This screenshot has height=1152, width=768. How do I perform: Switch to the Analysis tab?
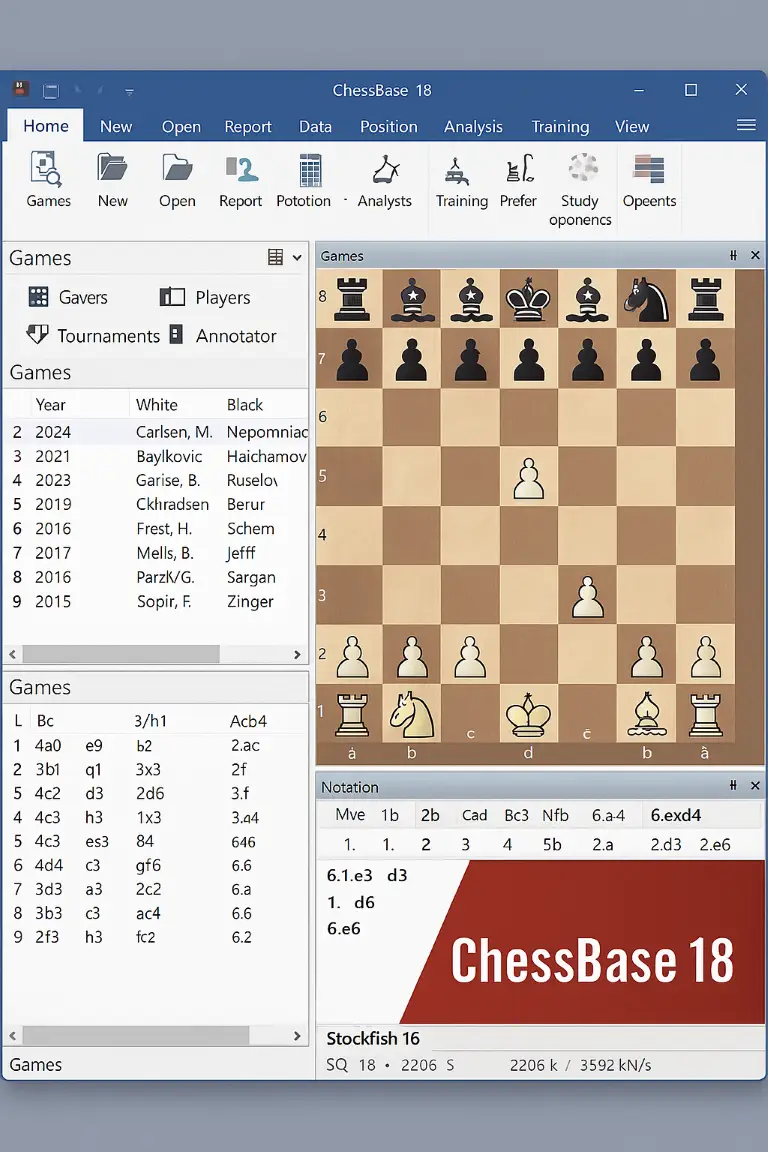473,126
